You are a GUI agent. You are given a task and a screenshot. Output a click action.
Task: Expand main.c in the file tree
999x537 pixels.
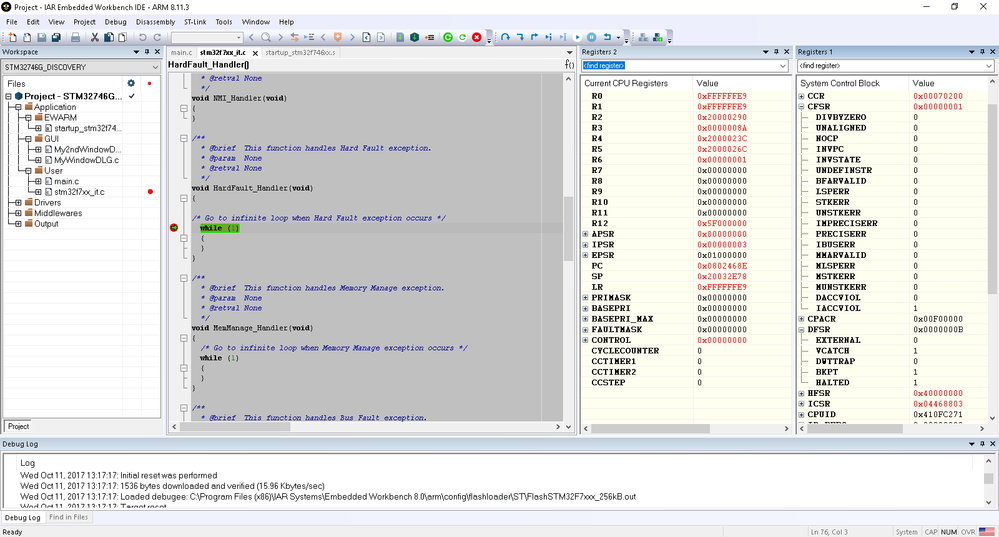(x=38, y=182)
